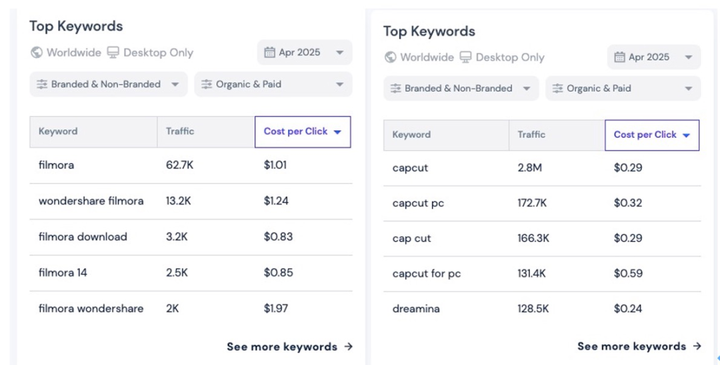Select the wondershare filmora keyword row
This screenshot has width=720, height=365.
[191, 201]
